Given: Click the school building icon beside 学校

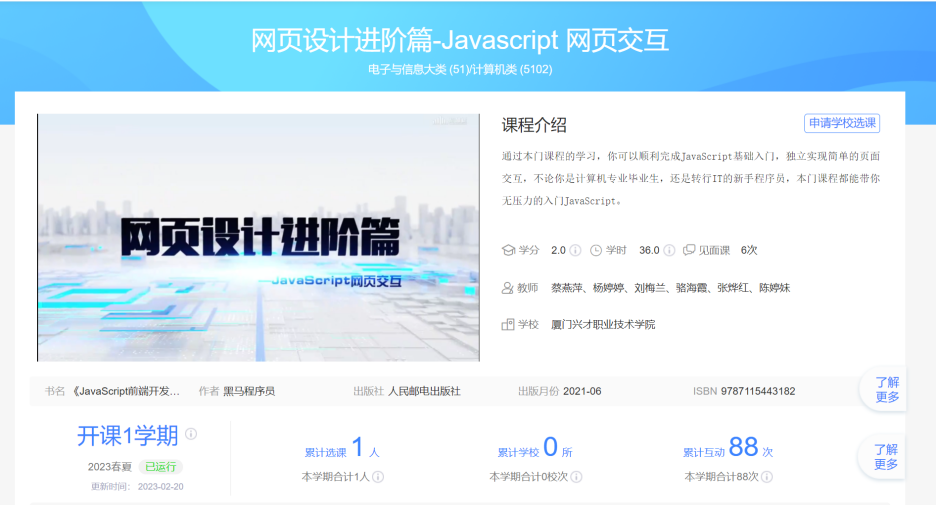Looking at the screenshot, I should point(508,325).
